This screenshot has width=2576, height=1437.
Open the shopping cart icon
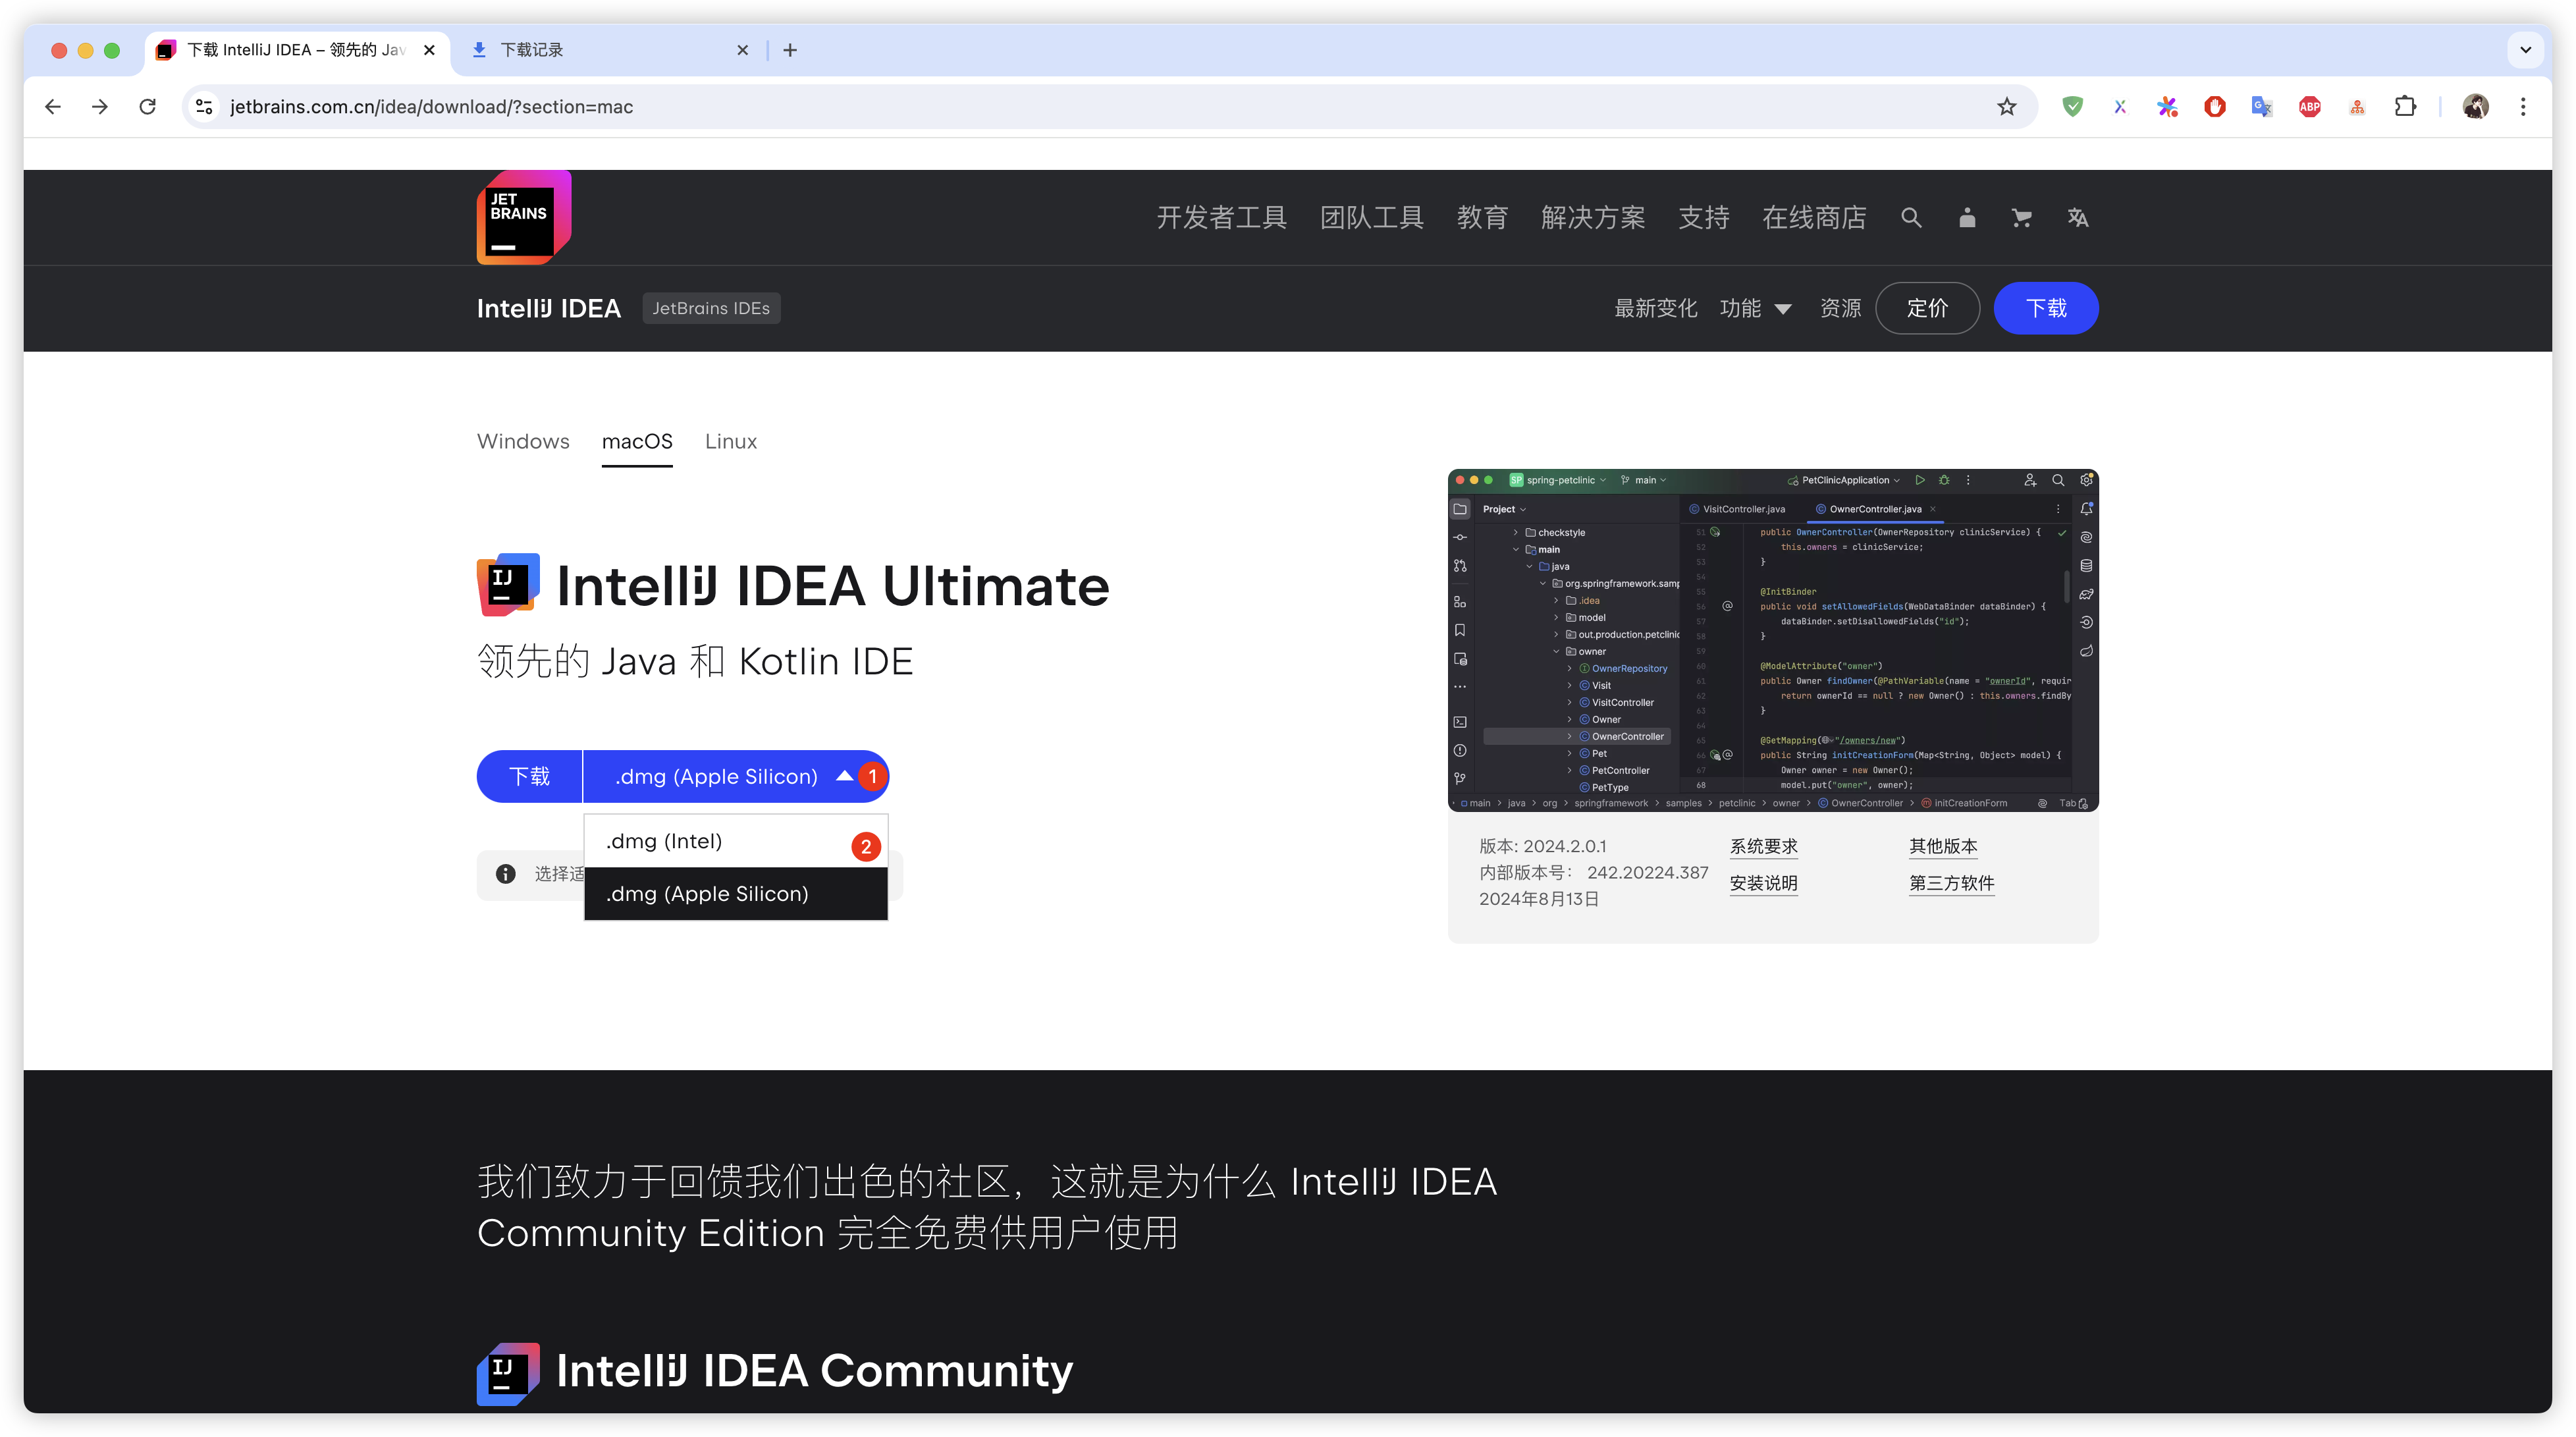click(2021, 218)
